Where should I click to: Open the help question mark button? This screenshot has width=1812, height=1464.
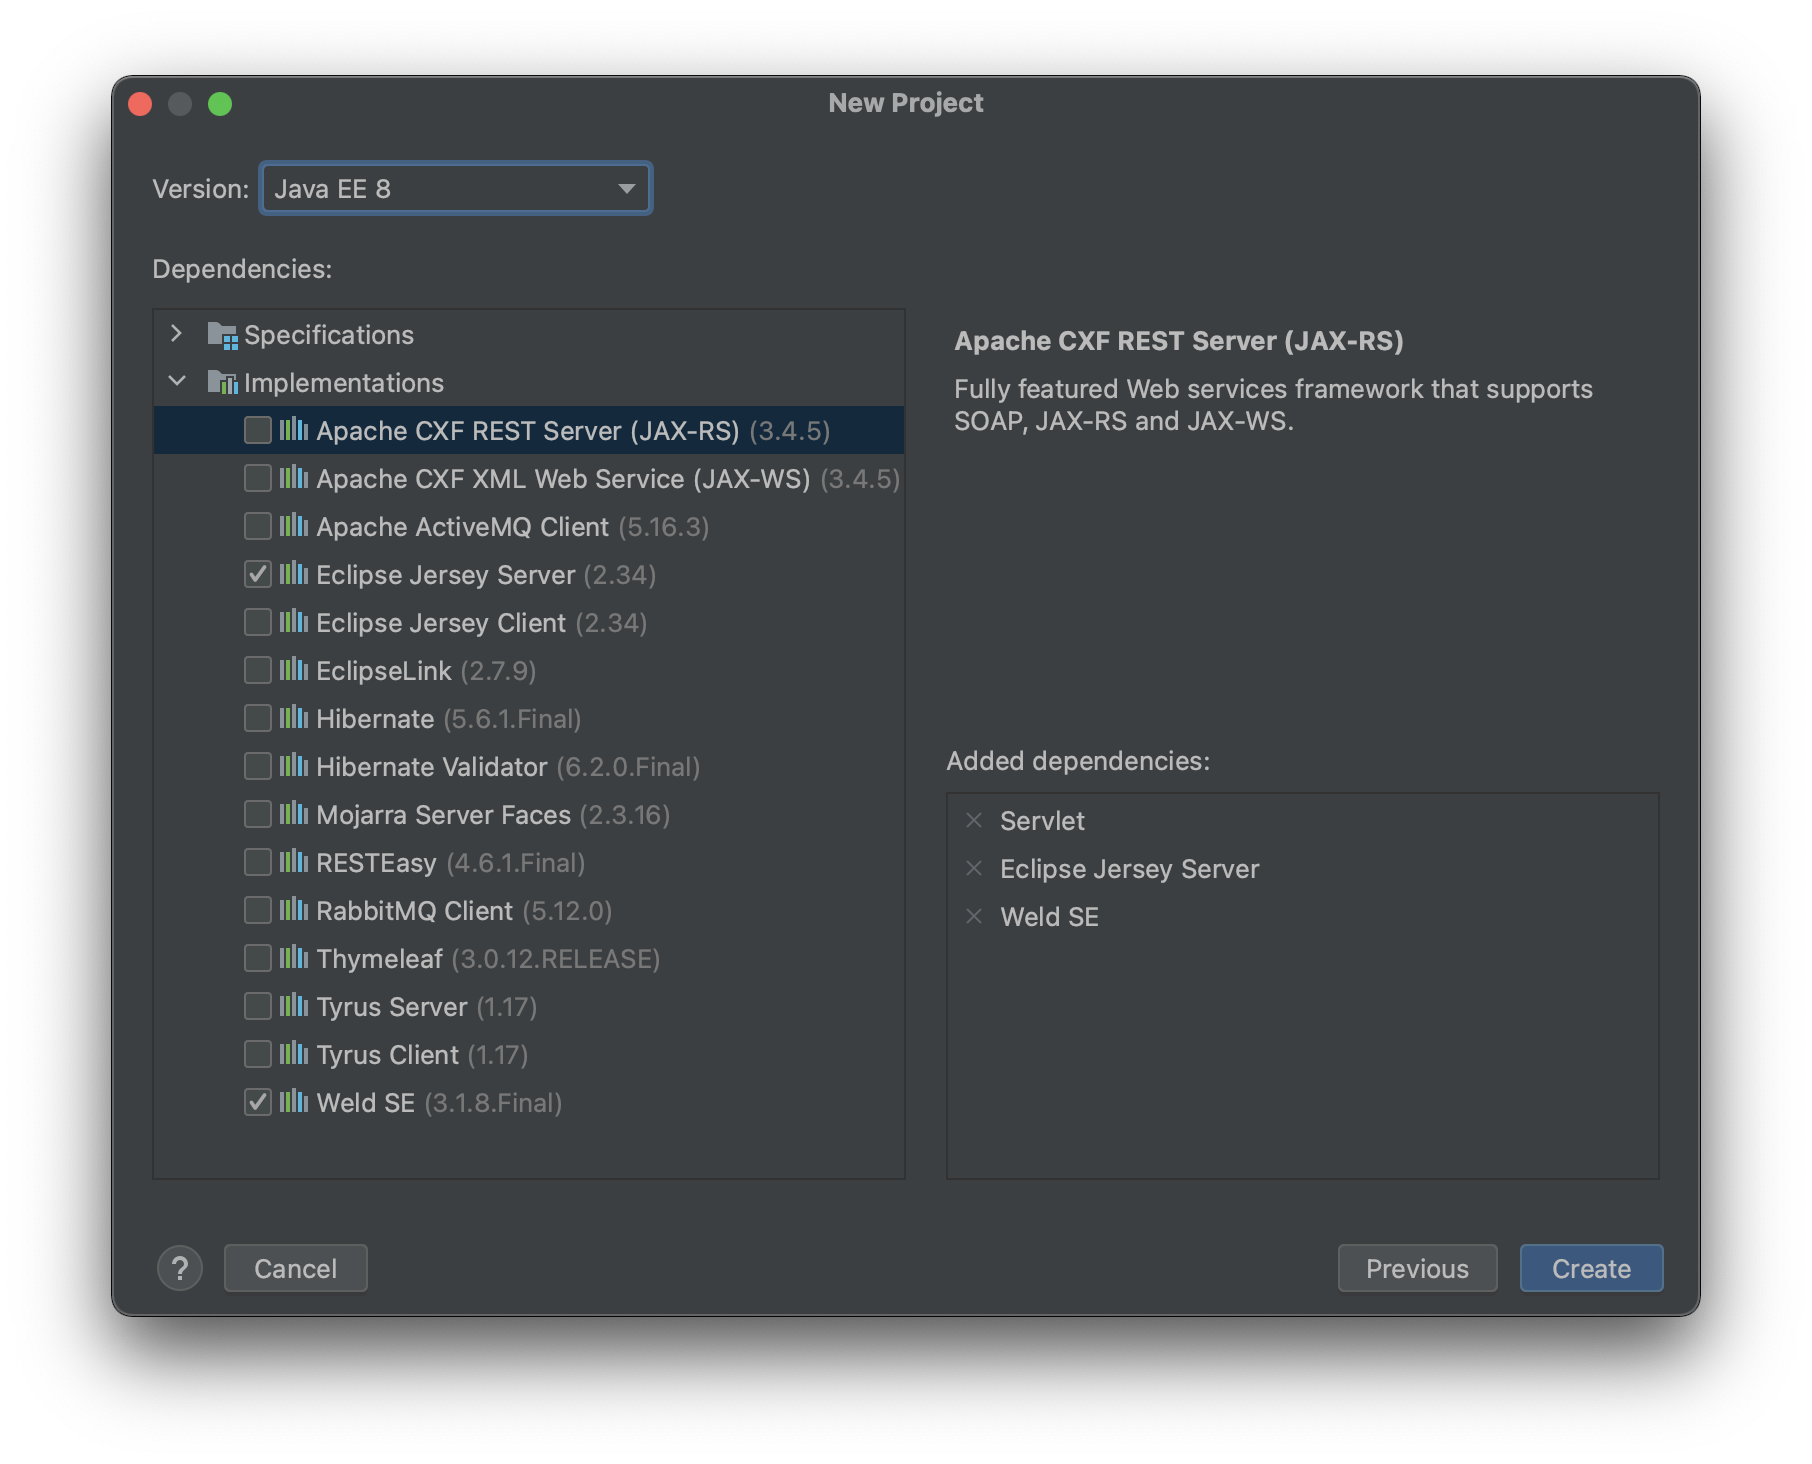click(x=180, y=1268)
